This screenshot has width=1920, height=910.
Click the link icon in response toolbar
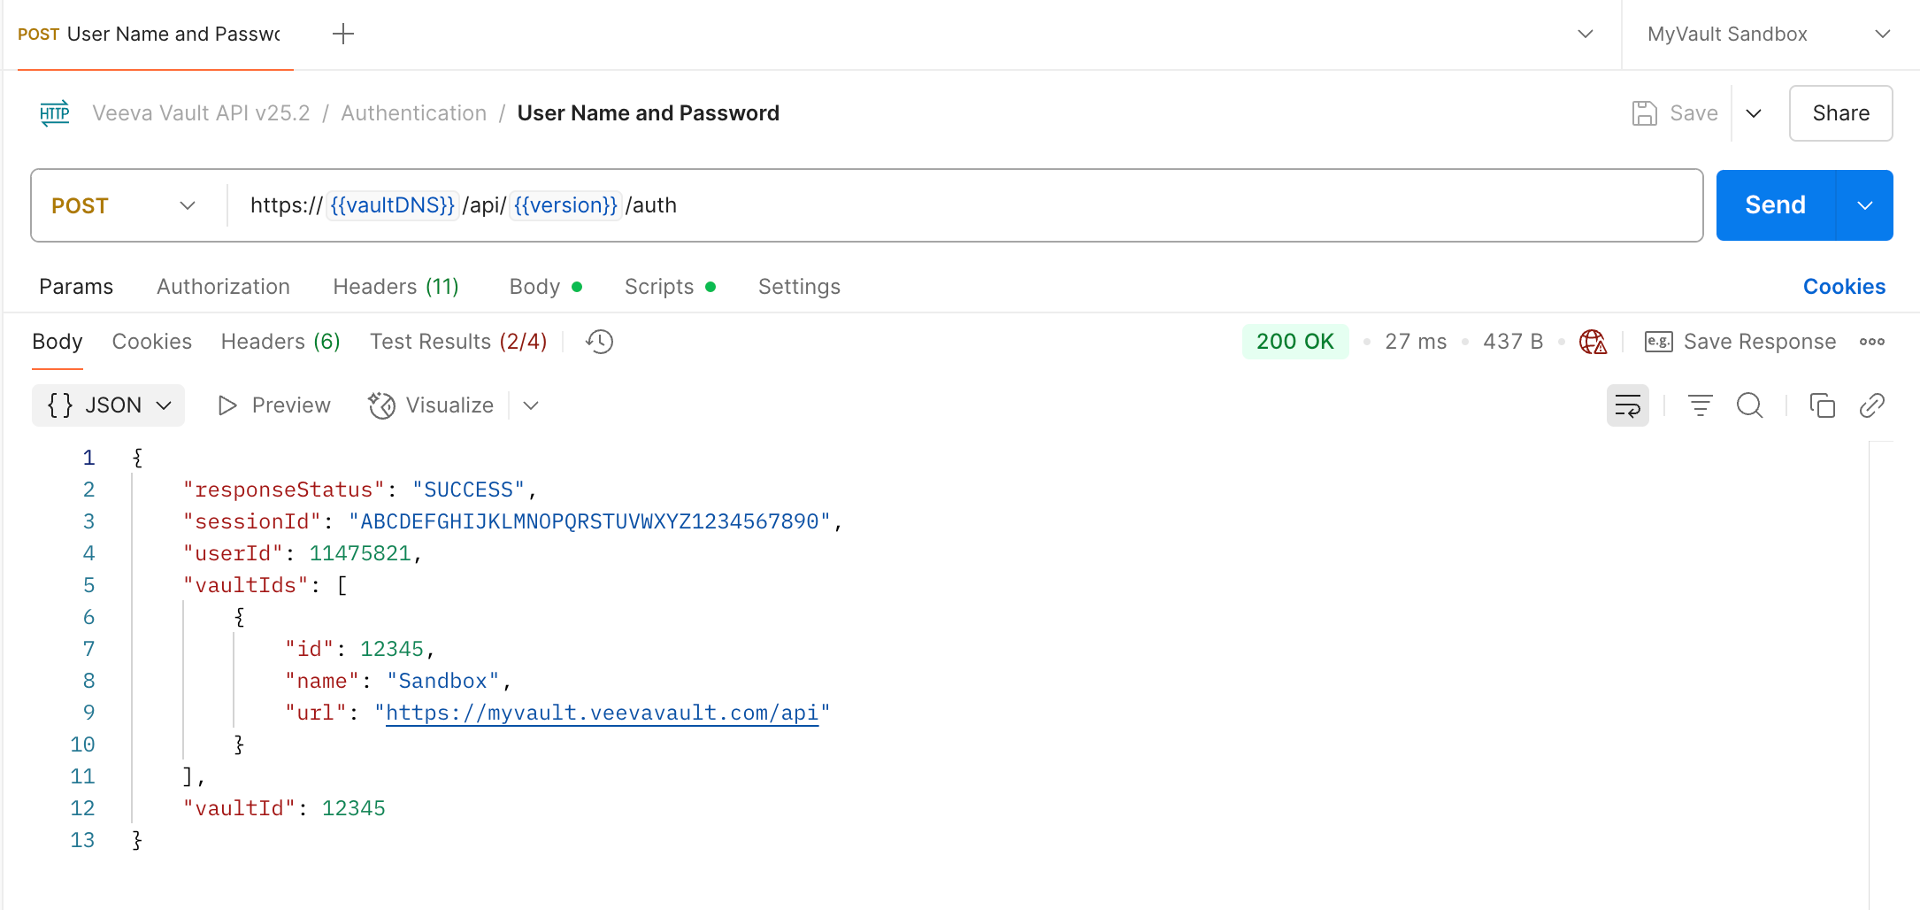point(1871,406)
